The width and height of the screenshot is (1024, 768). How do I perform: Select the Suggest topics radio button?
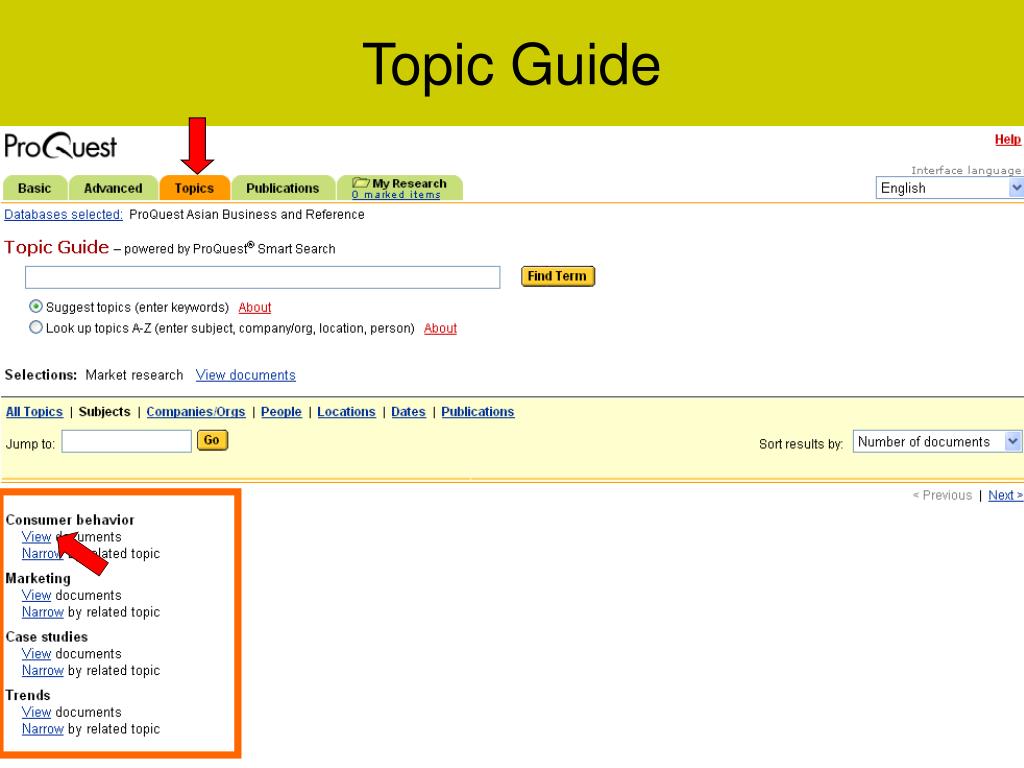point(36,306)
